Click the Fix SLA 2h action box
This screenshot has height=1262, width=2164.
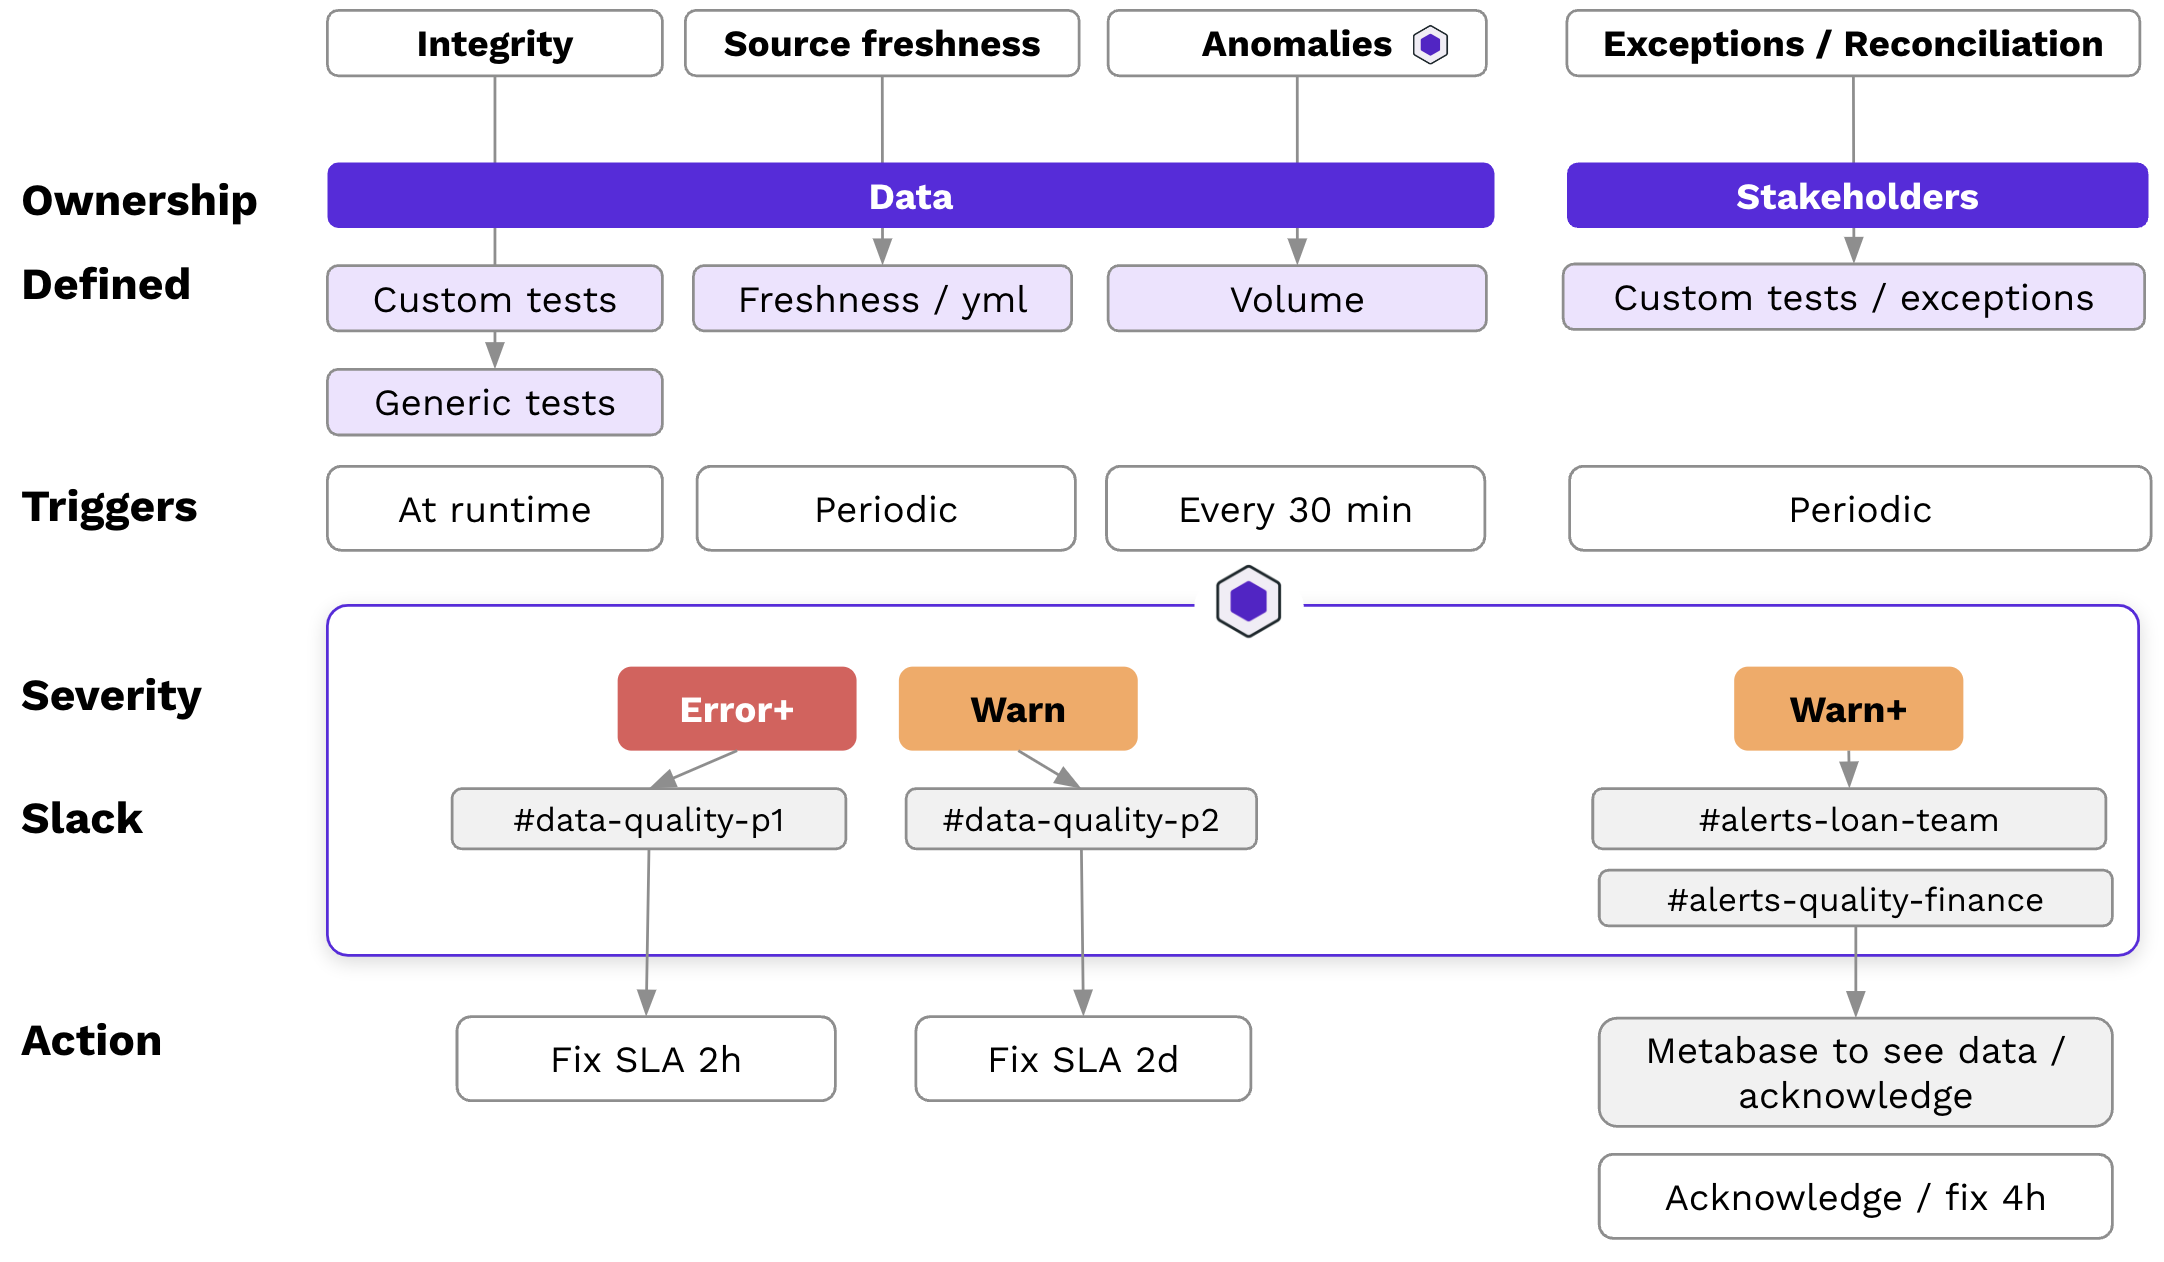pos(645,1059)
